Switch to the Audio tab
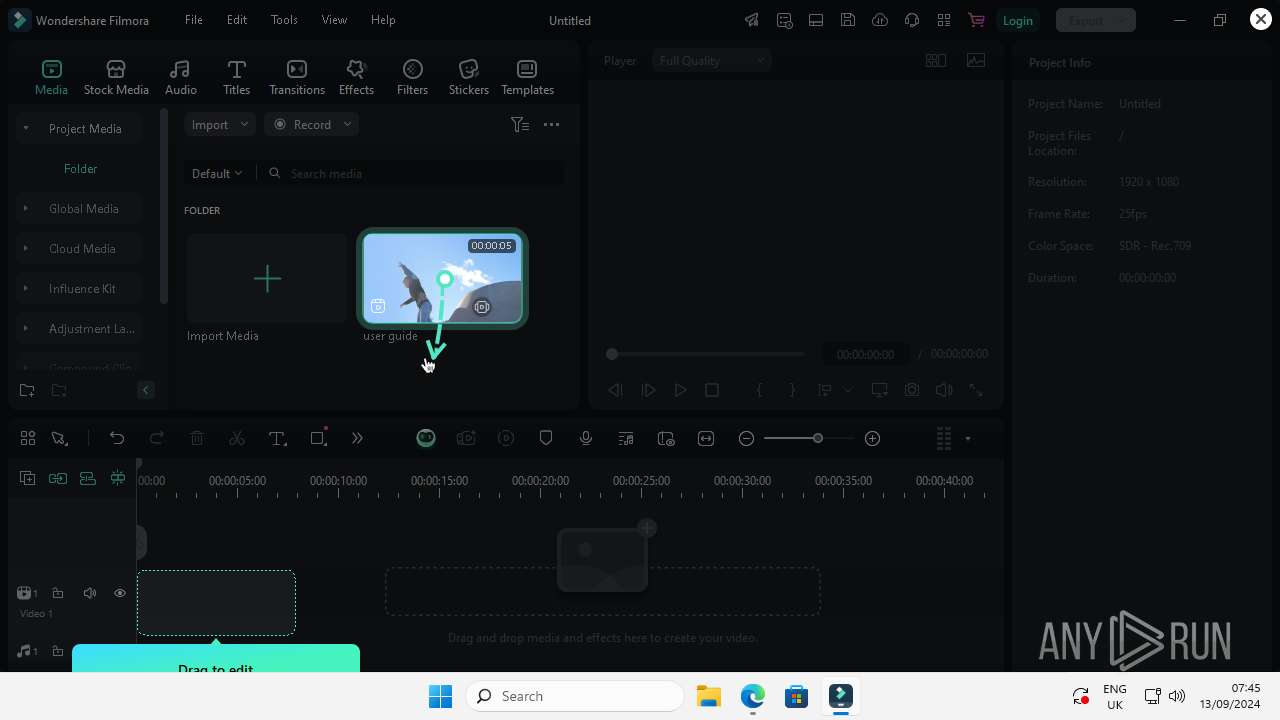1280x720 pixels. pos(180,77)
